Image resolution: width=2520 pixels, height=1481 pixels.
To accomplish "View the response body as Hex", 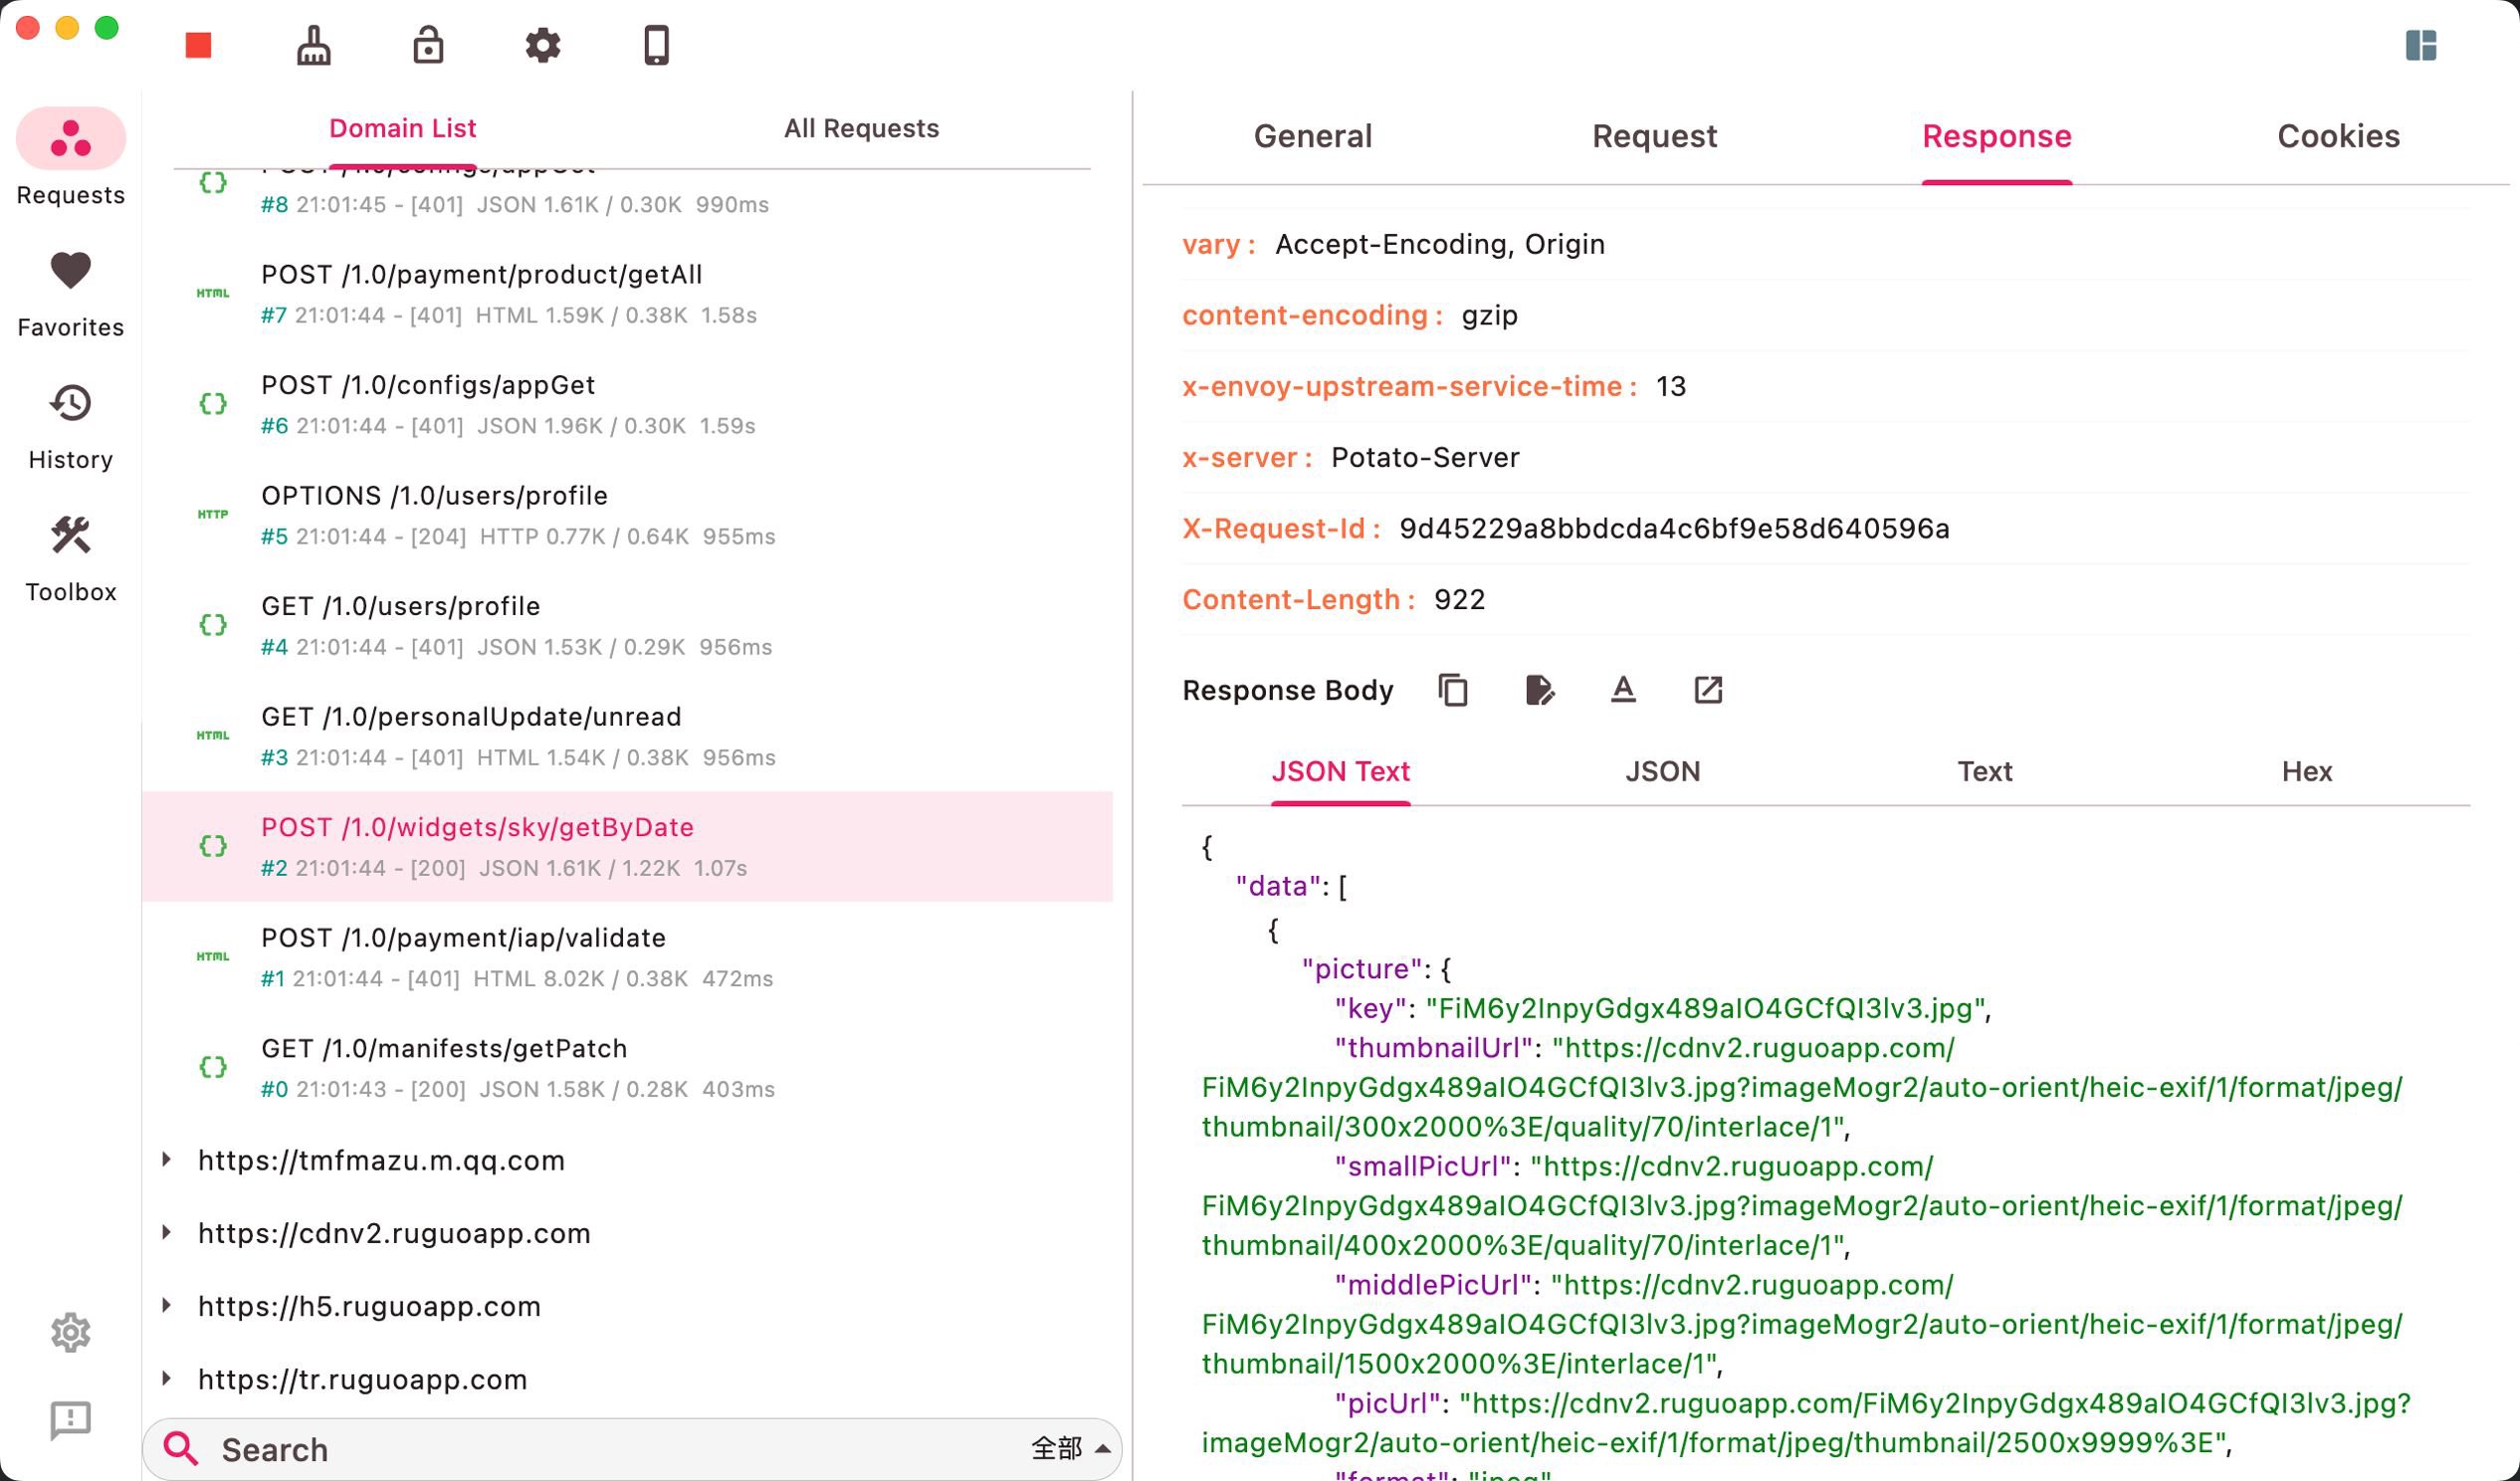I will 2306,771.
